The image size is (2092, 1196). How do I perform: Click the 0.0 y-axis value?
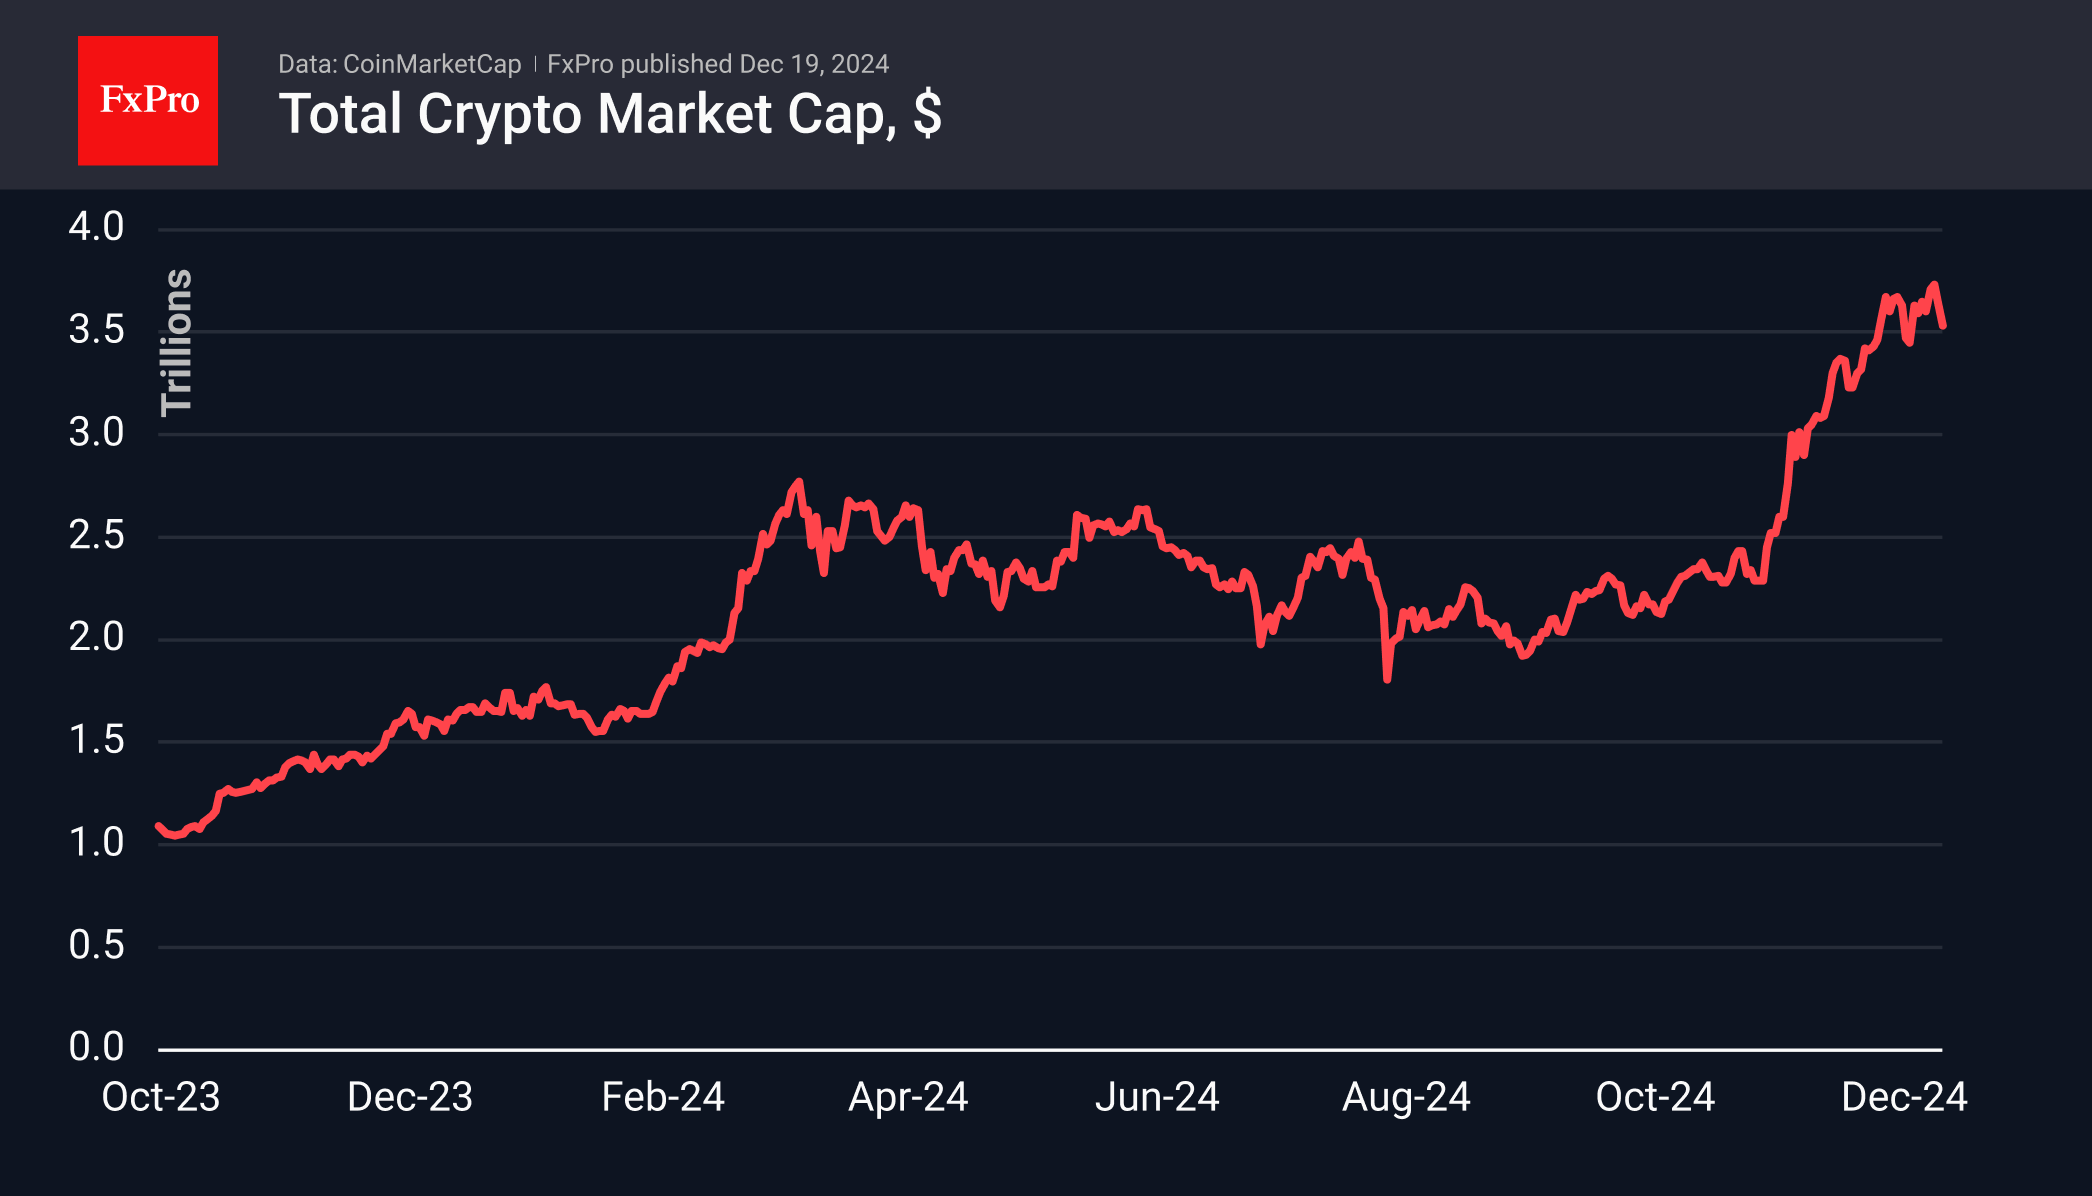point(96,1047)
